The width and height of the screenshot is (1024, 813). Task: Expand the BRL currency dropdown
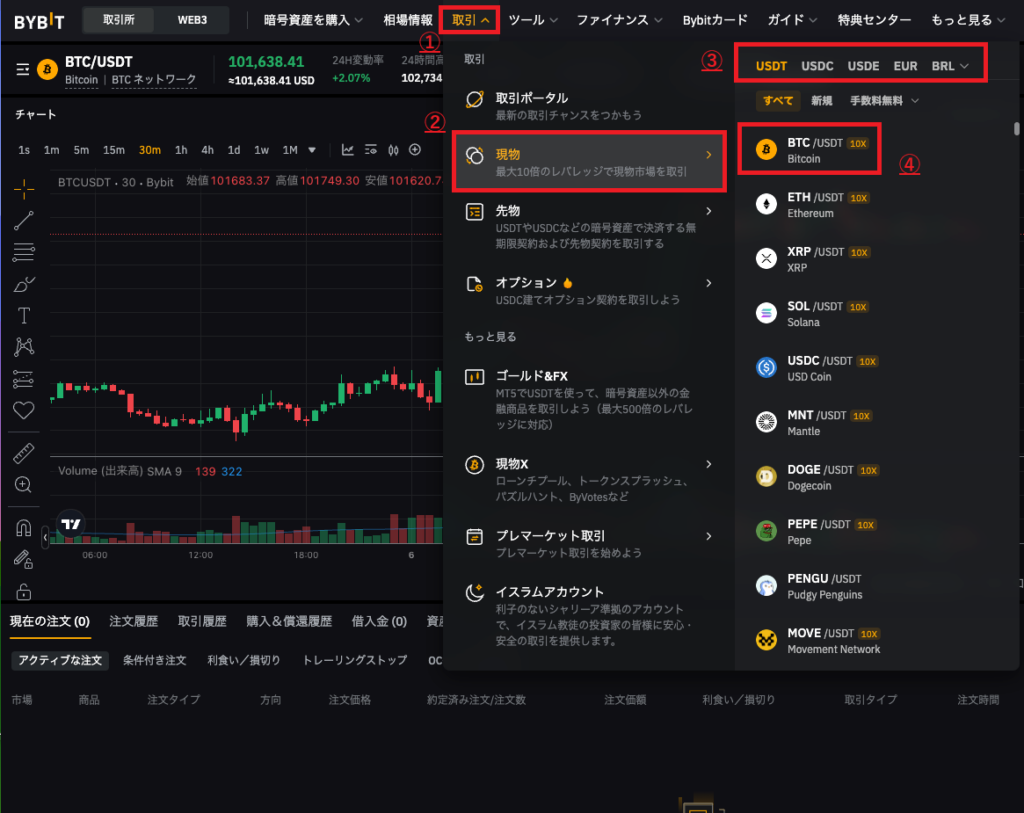pyautogui.click(x=950, y=66)
